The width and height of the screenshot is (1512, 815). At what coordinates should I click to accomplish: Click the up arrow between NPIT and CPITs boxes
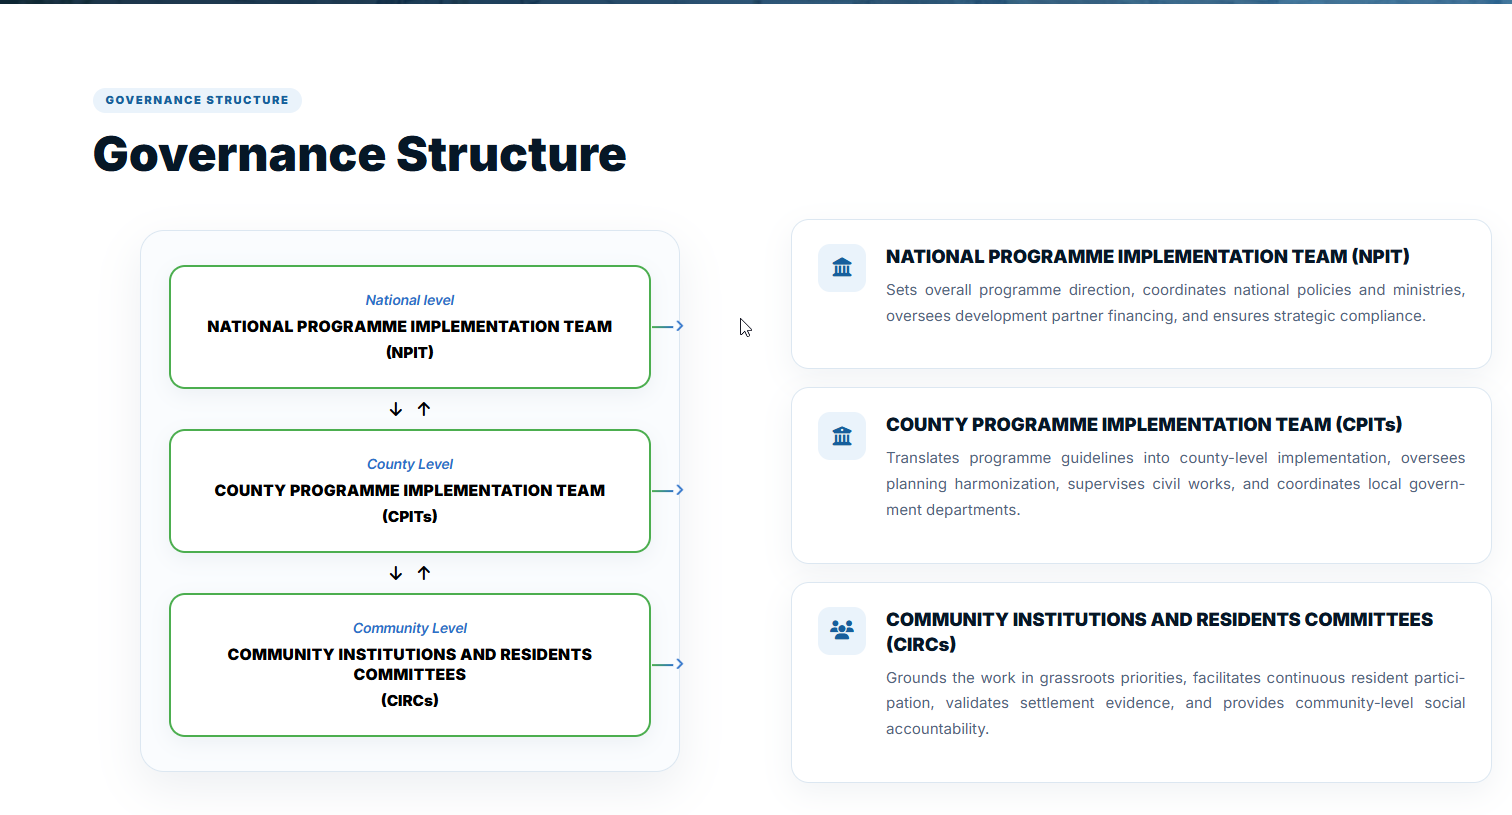point(424,409)
